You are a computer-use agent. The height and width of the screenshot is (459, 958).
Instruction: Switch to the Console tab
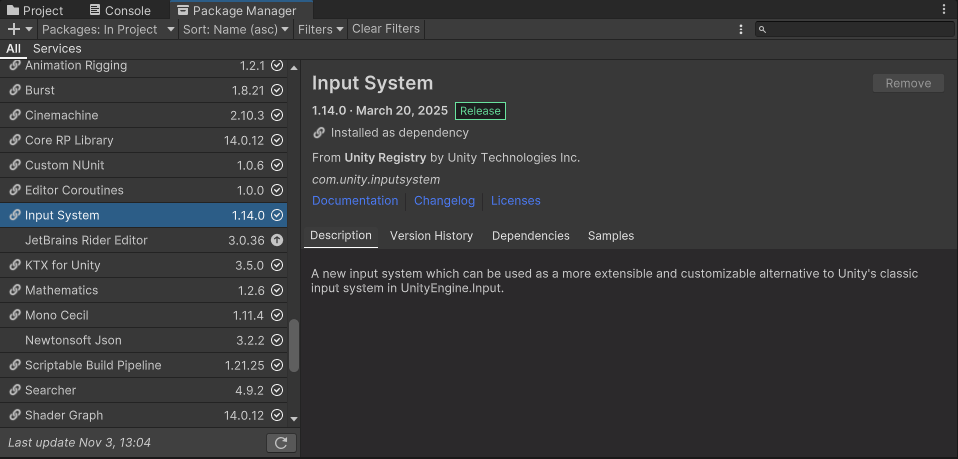(x=120, y=10)
